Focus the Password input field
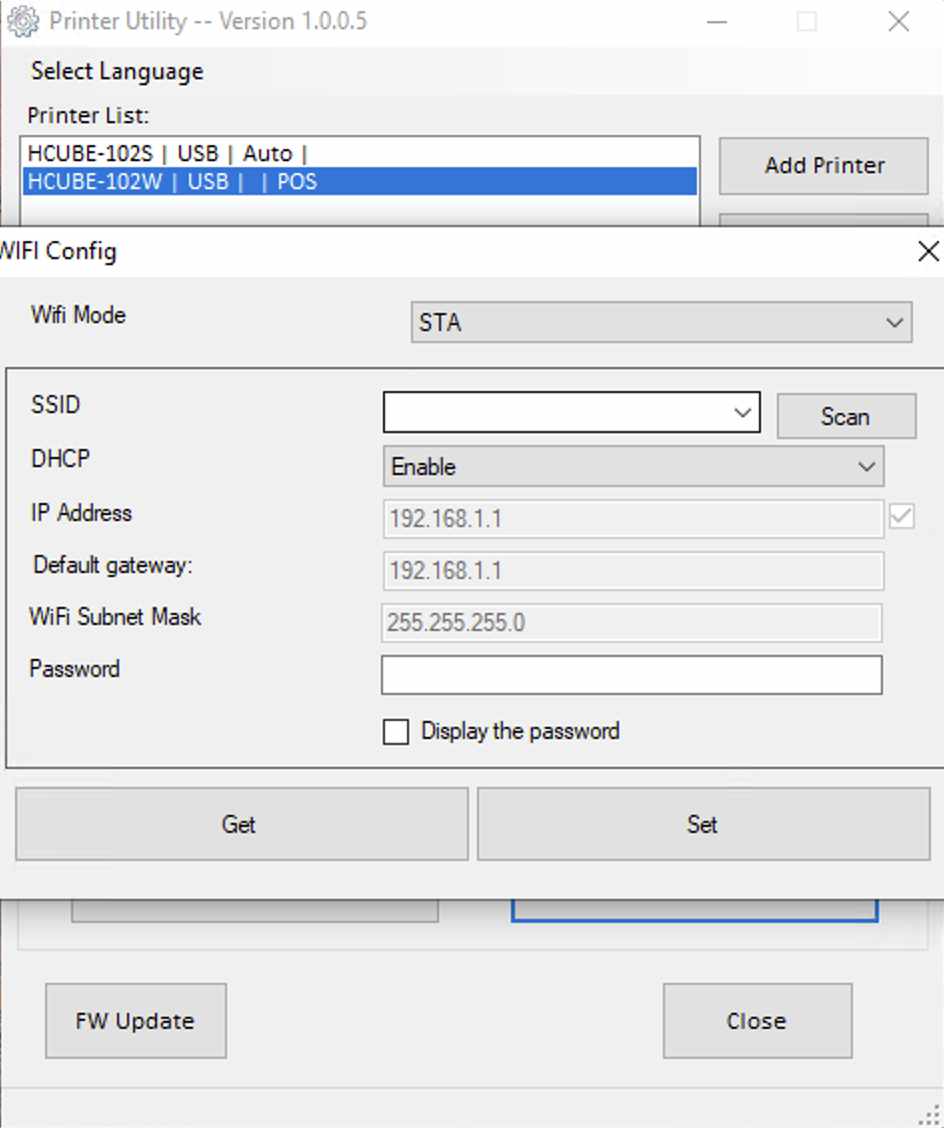Image resolution: width=944 pixels, height=1128 pixels. (632, 675)
